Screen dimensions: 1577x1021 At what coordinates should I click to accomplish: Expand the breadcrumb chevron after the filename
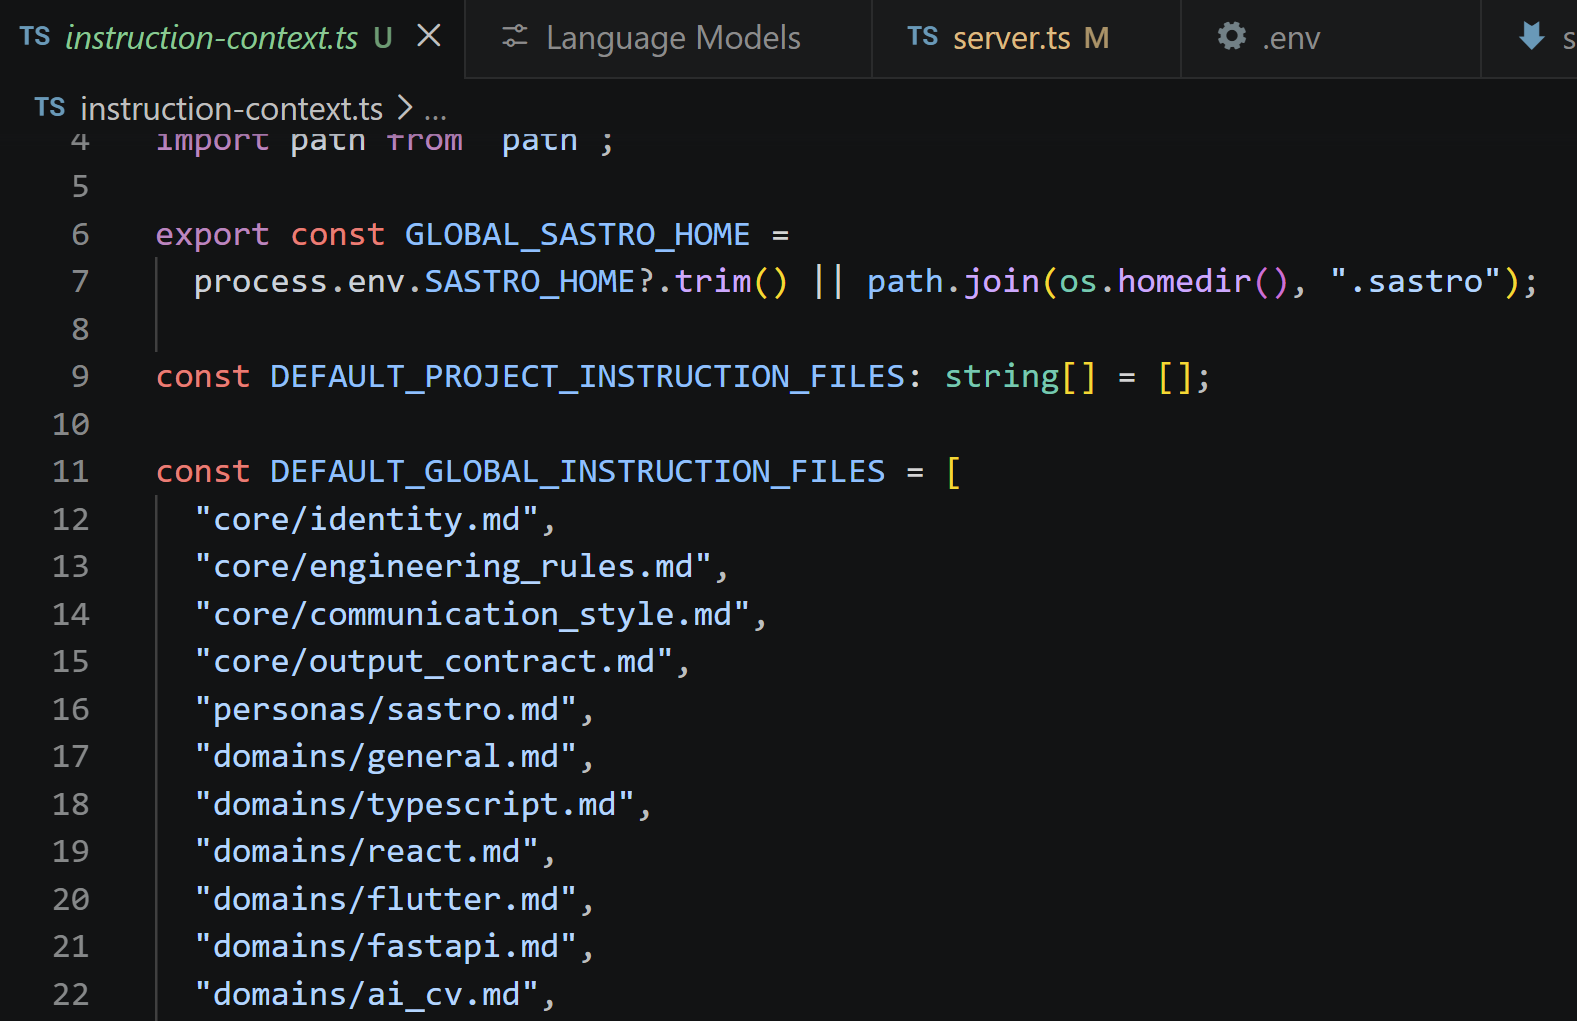[404, 107]
